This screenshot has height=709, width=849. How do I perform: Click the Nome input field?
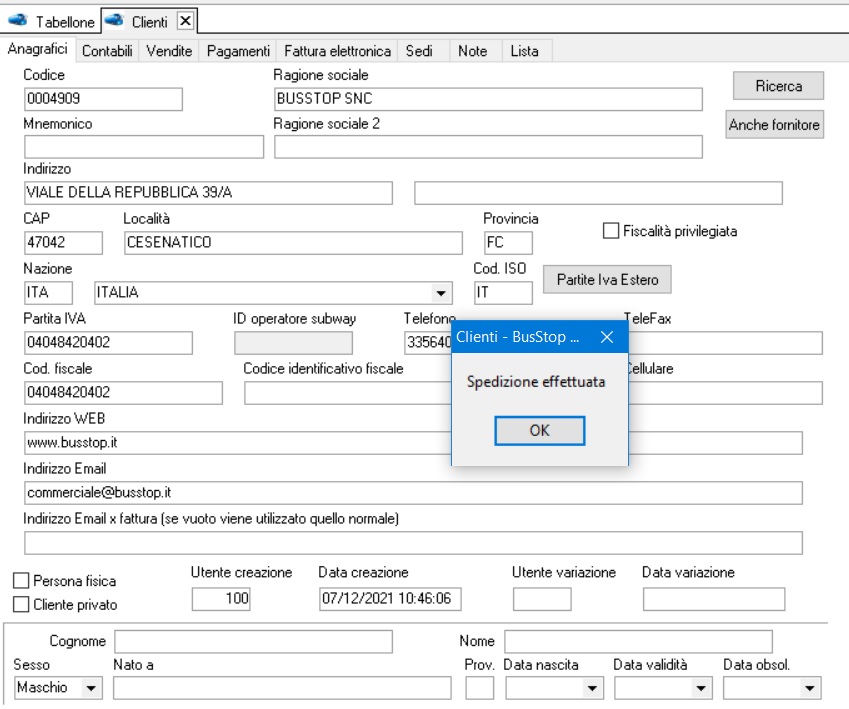click(x=638, y=641)
